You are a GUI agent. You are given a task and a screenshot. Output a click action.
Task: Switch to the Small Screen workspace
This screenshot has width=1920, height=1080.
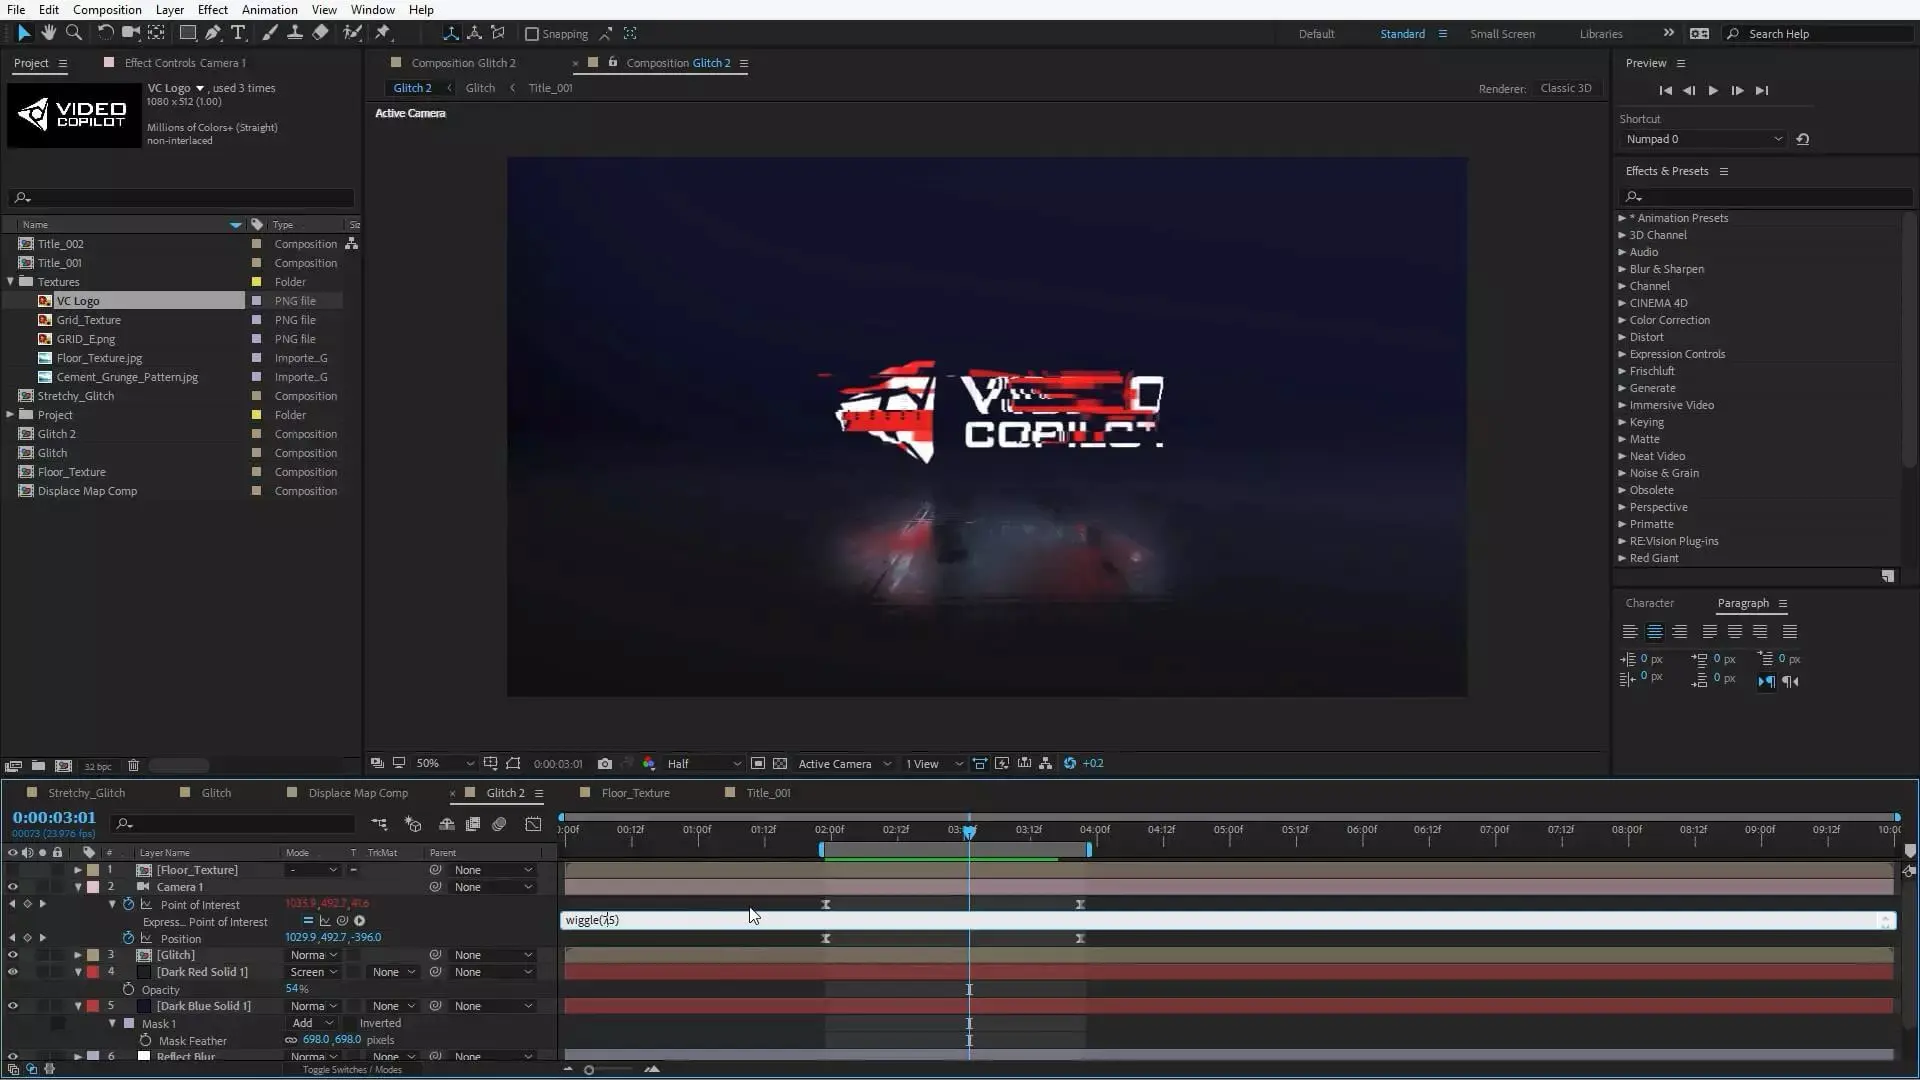pyautogui.click(x=1502, y=34)
